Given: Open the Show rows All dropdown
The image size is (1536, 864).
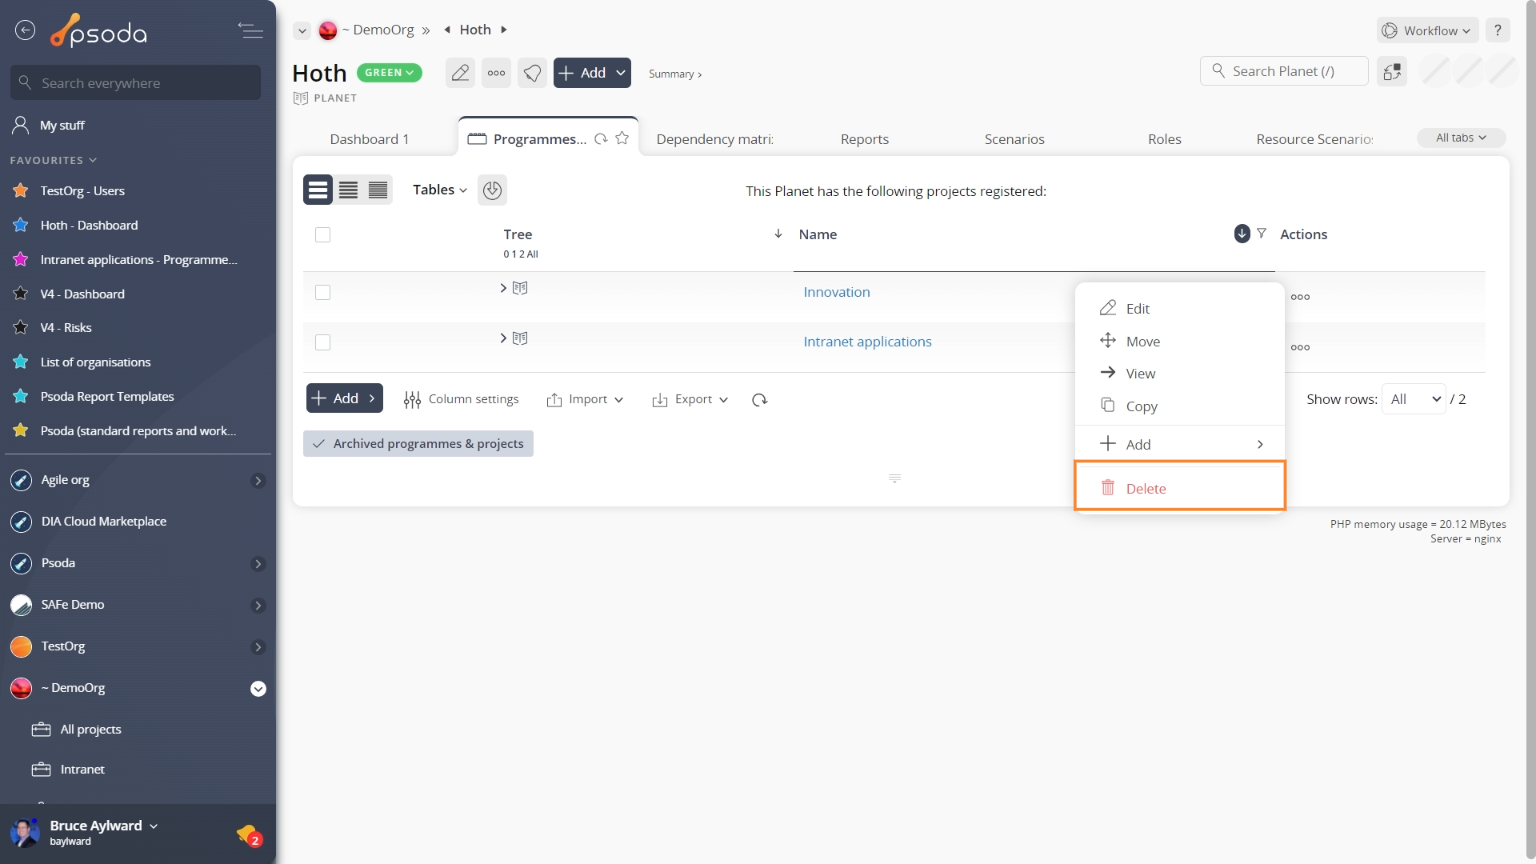Looking at the screenshot, I should pos(1414,399).
